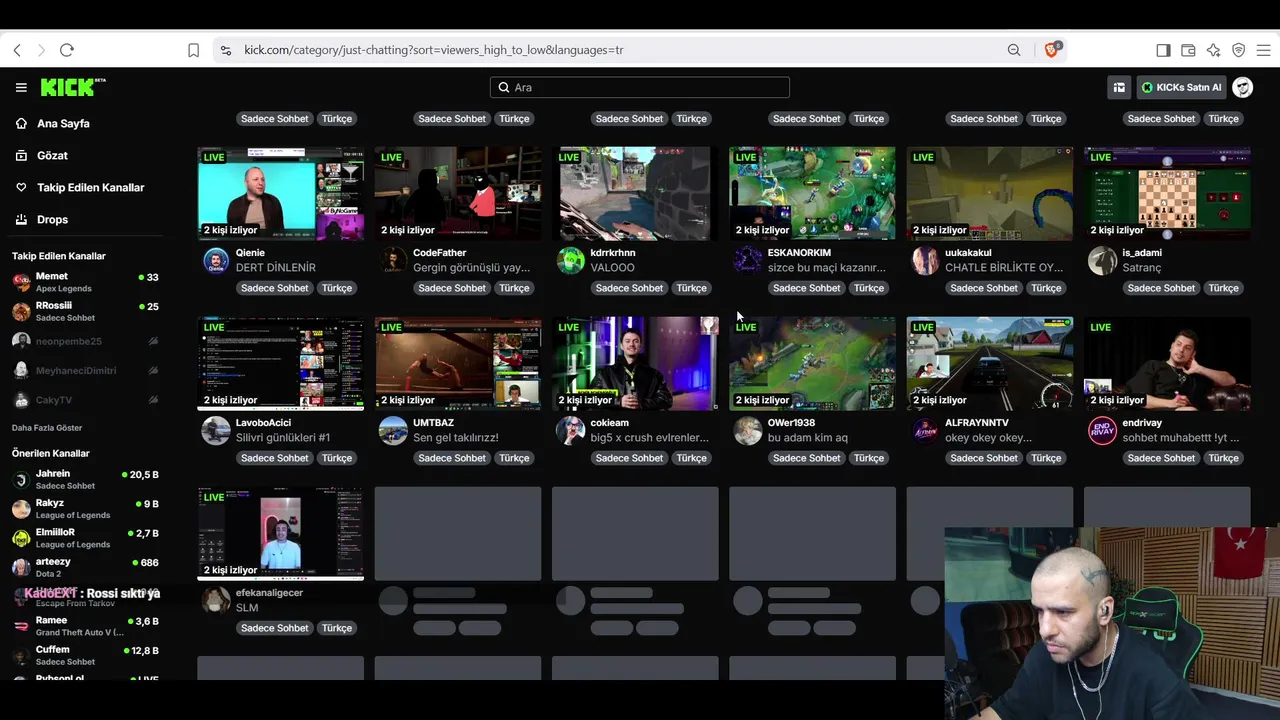Toggle the browser sidebar panel icon
The height and width of the screenshot is (720, 1280).
point(1163,50)
